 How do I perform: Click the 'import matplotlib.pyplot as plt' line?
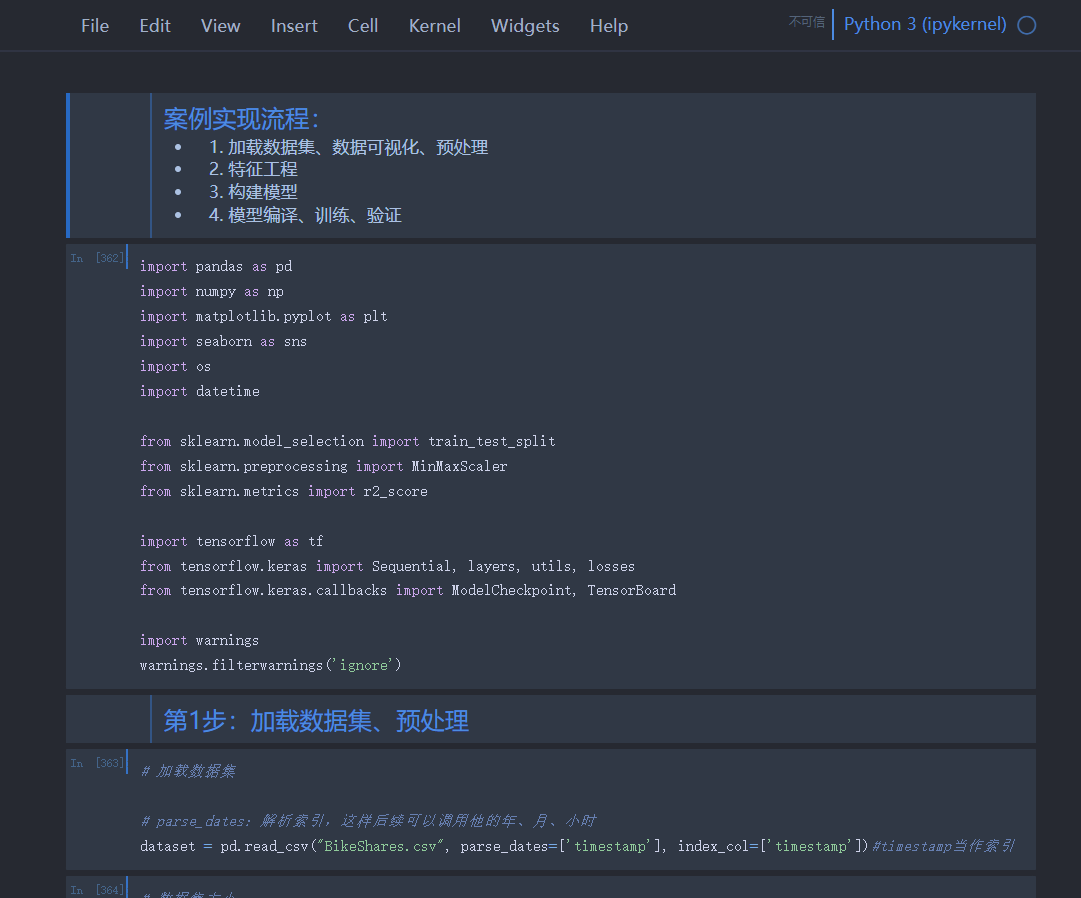[x=263, y=316]
